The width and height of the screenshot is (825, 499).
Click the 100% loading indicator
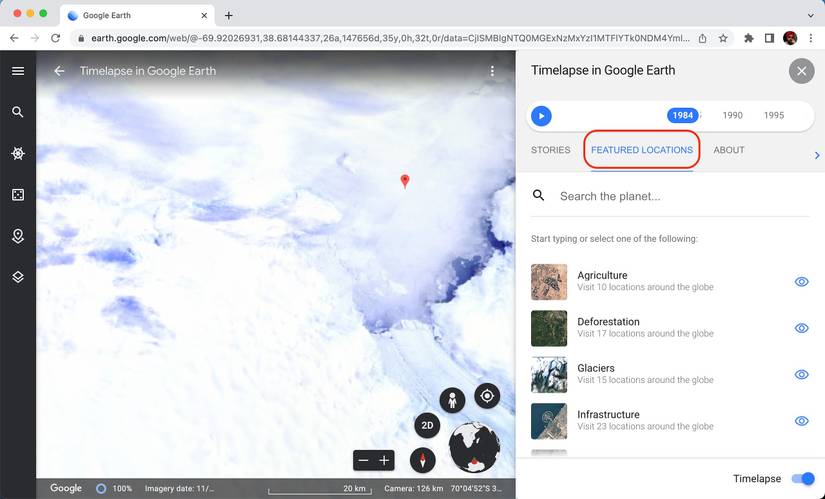(114, 488)
